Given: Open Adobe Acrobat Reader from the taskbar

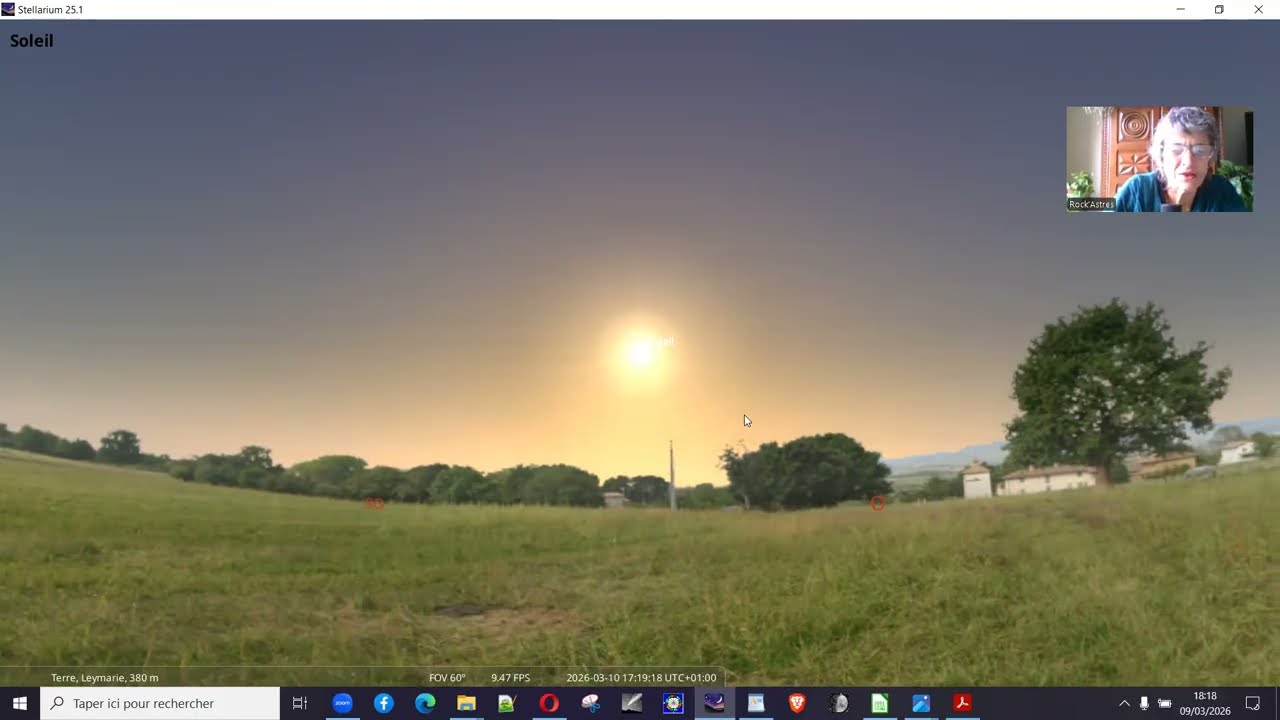Looking at the screenshot, I should click(962, 703).
